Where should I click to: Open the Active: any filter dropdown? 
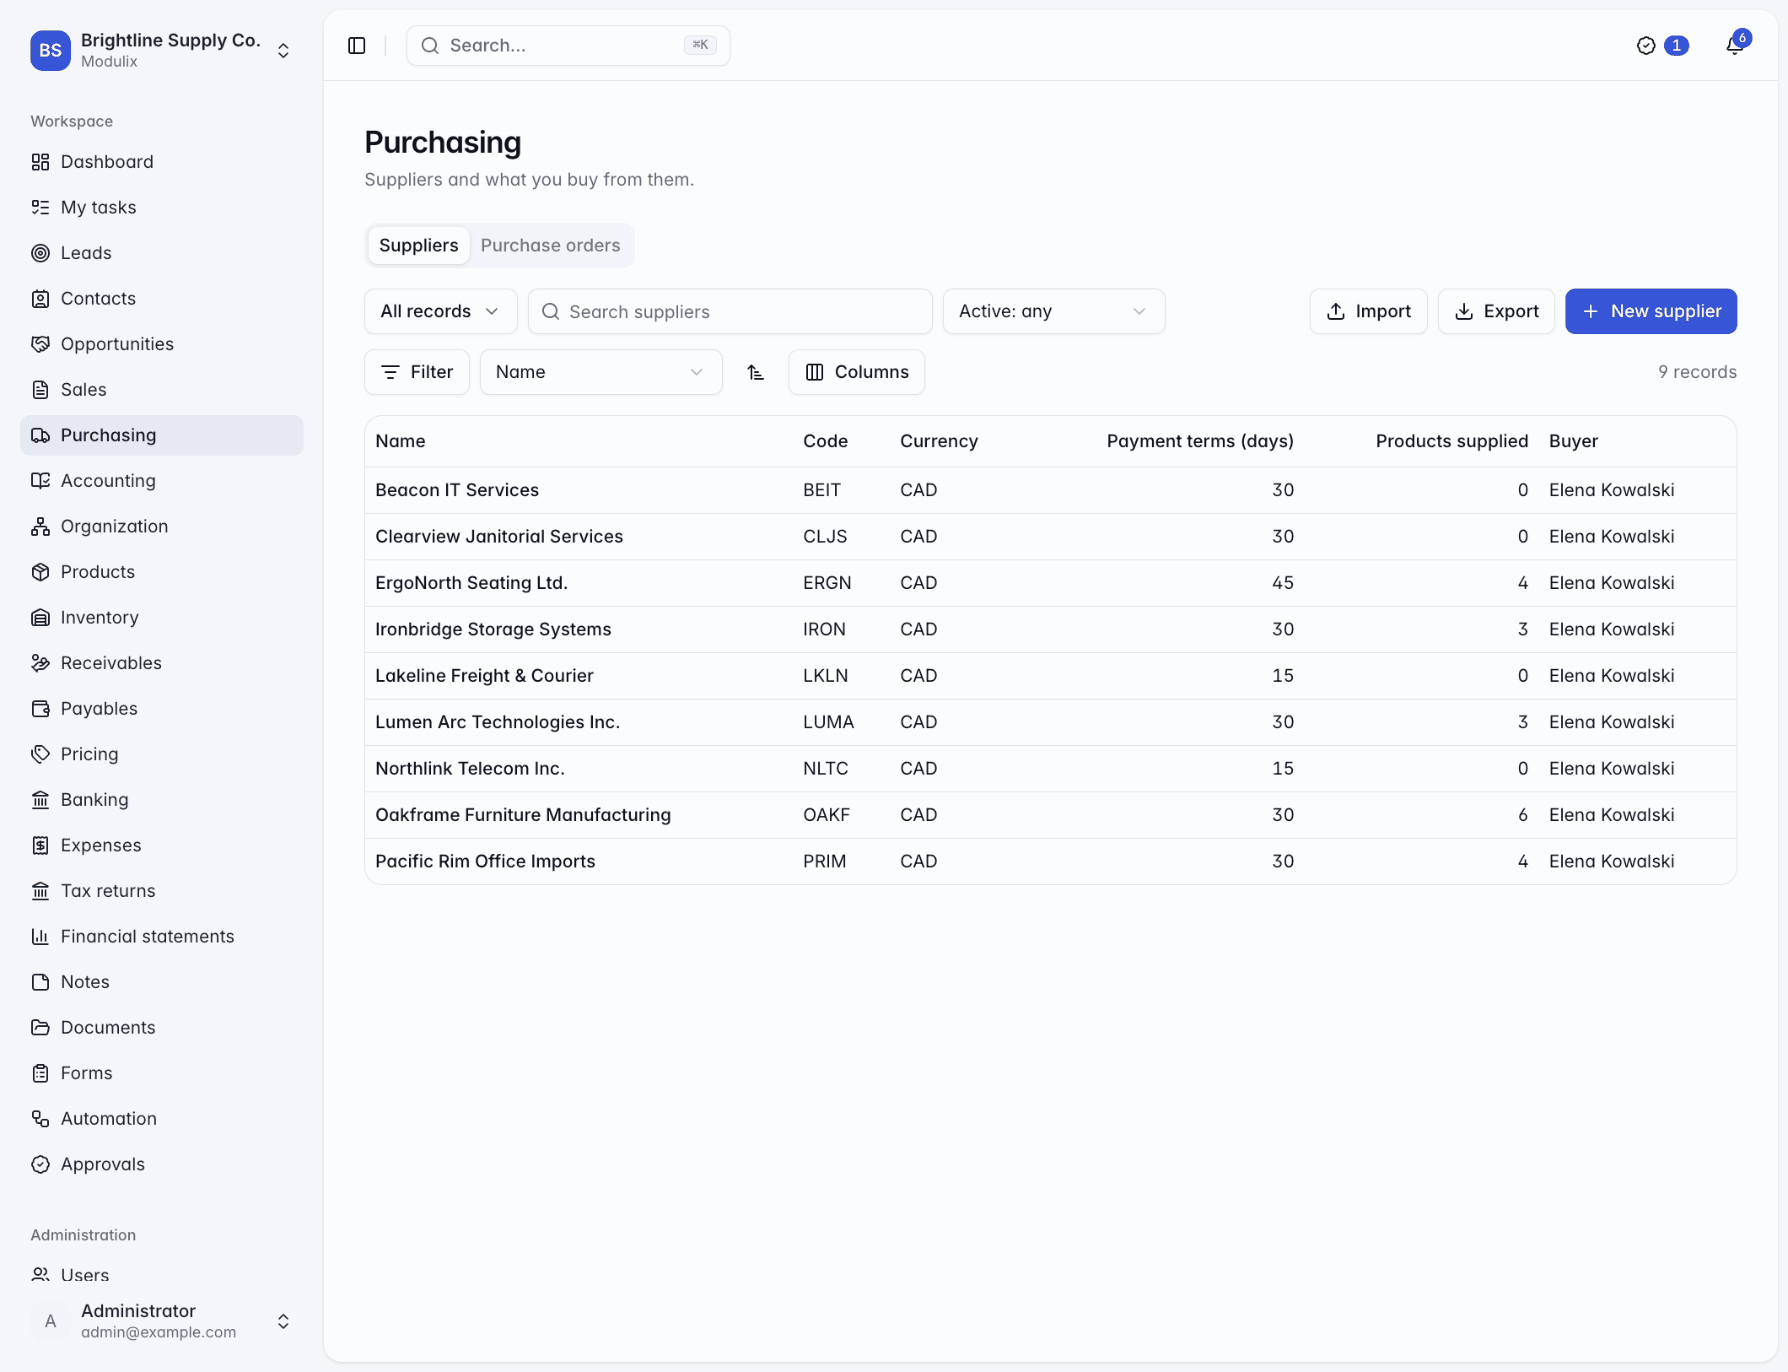click(1054, 311)
